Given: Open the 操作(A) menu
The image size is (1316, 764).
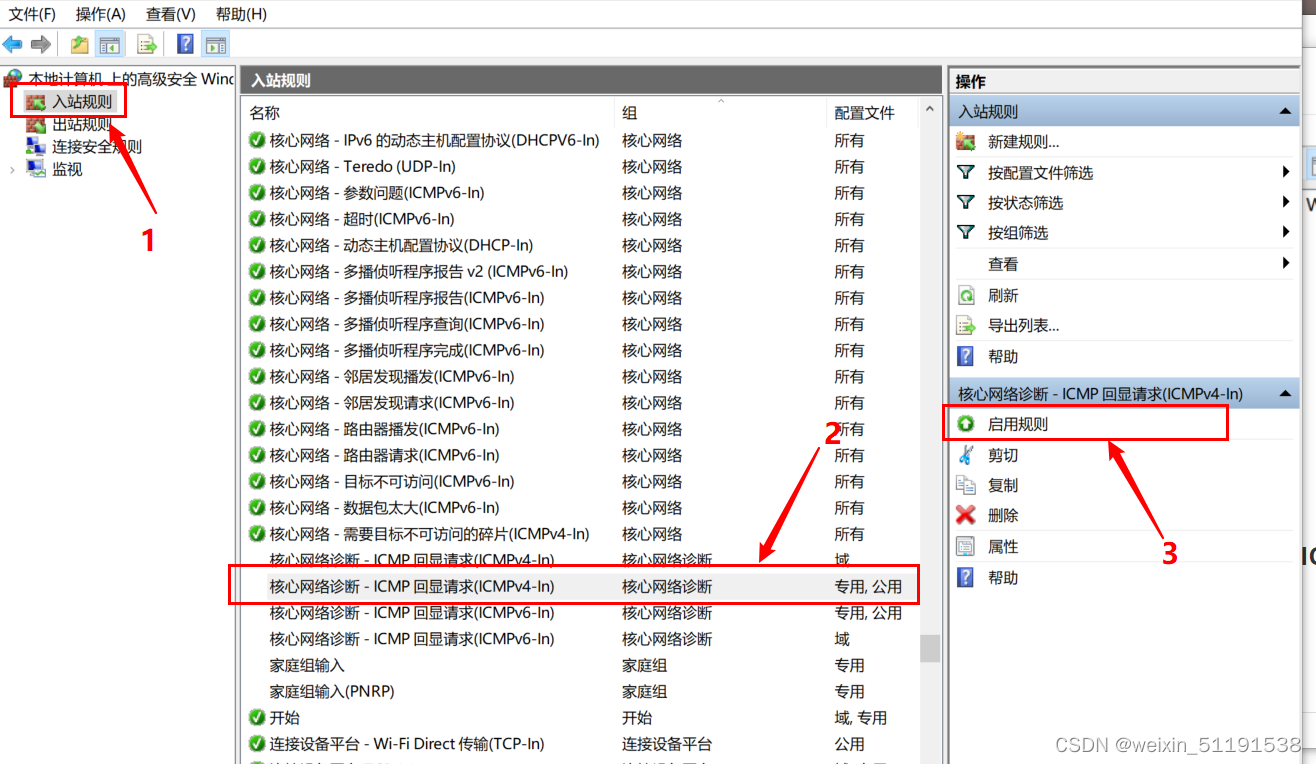Looking at the screenshot, I should [x=101, y=14].
